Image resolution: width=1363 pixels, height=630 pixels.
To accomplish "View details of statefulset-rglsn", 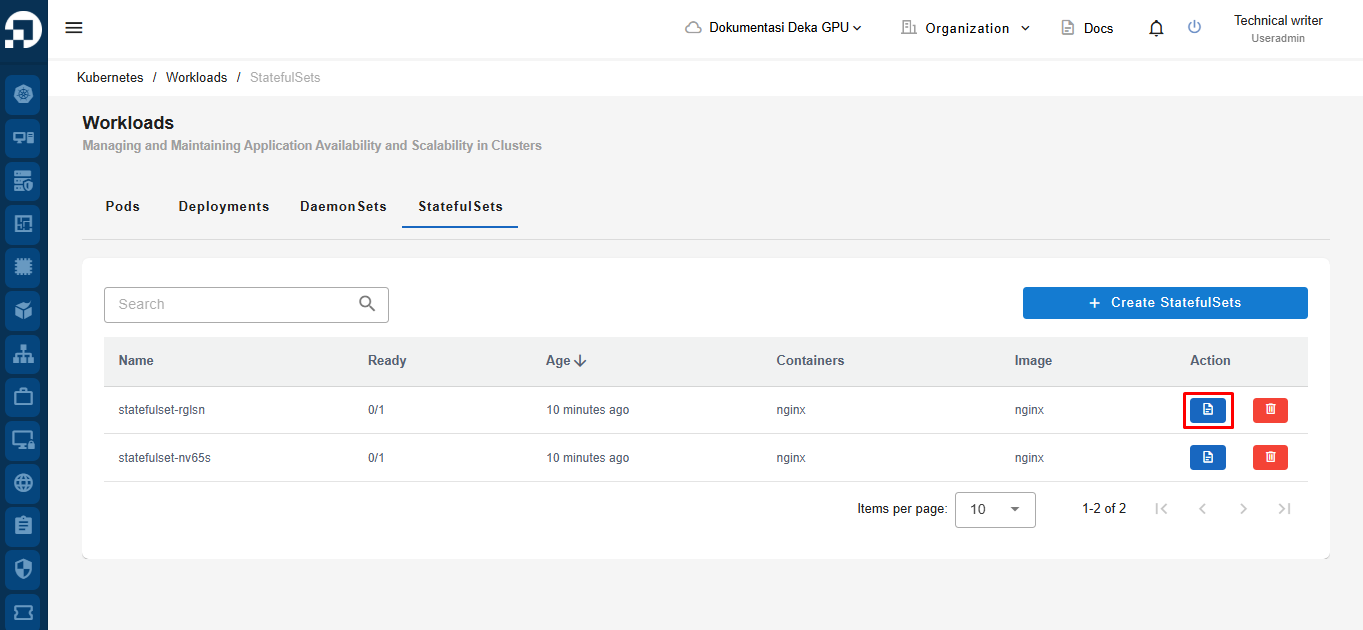I will 1207,410.
